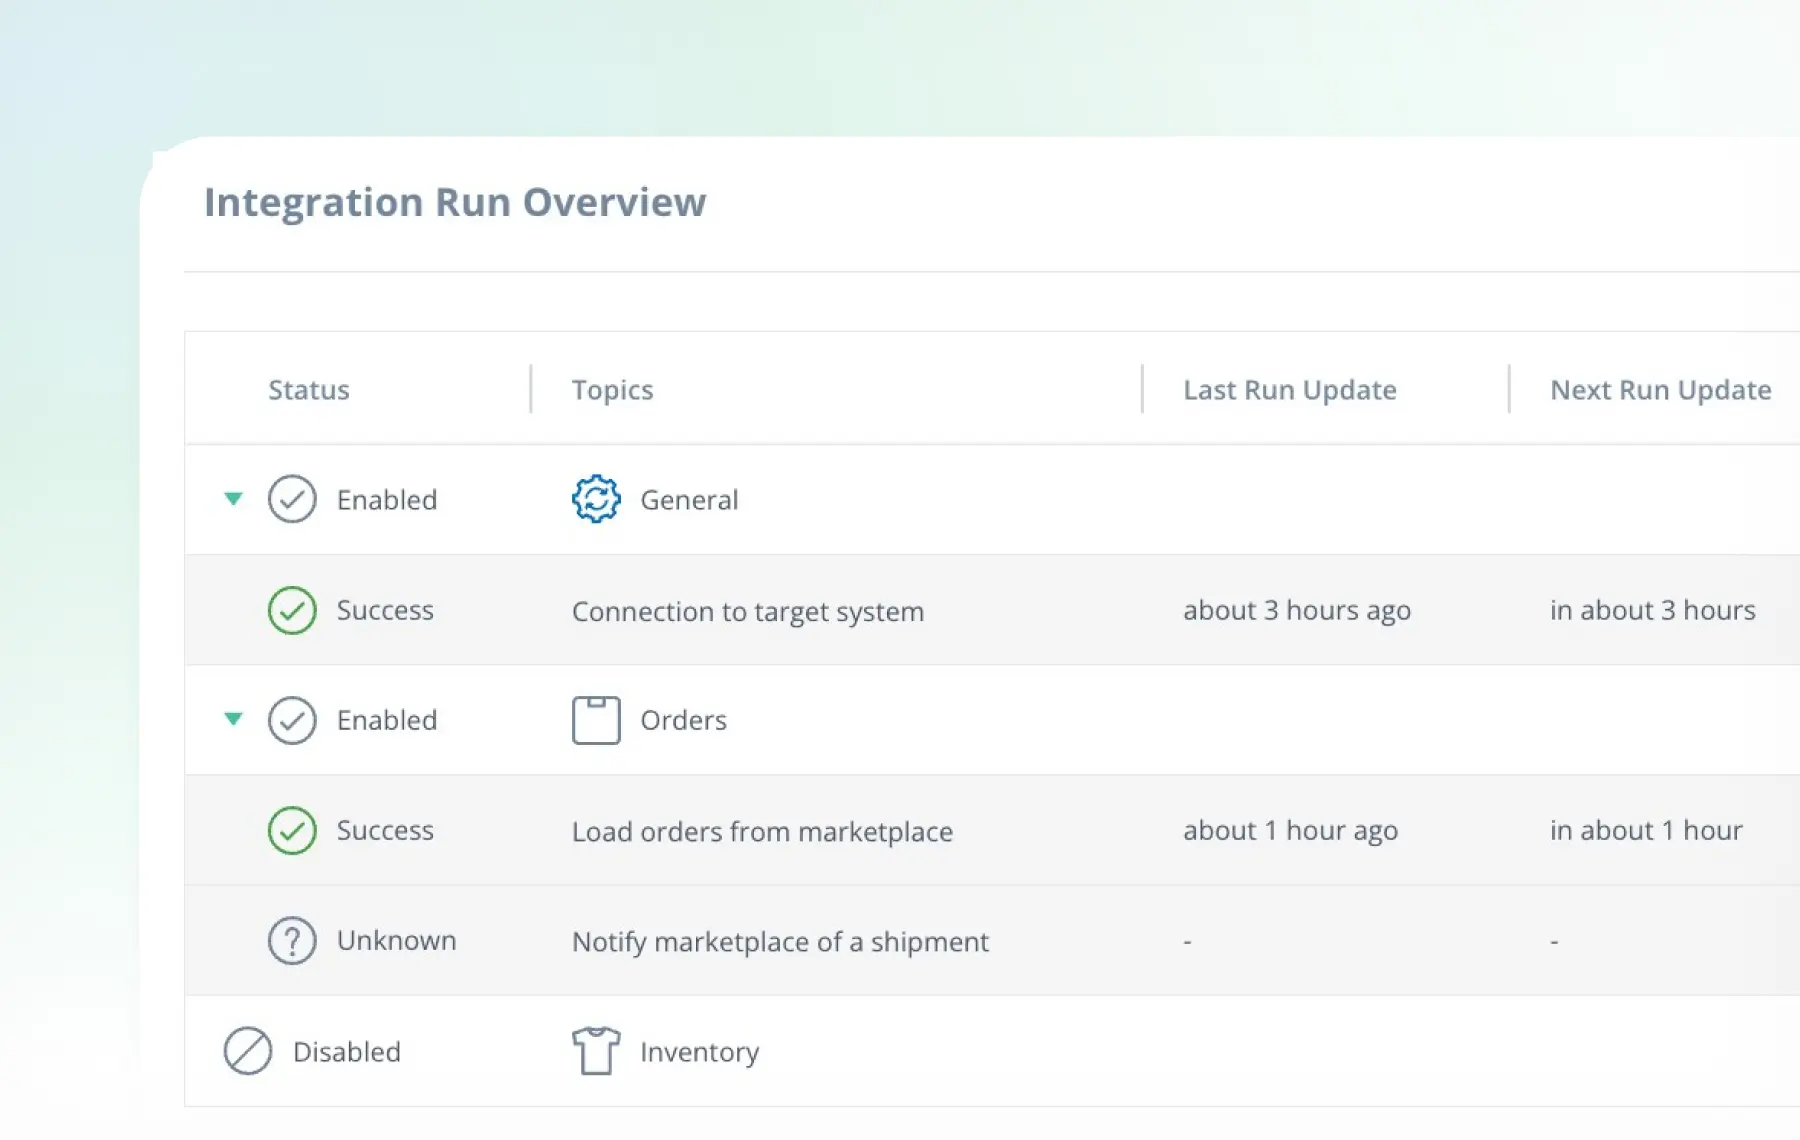Sort by the Status column header

[308, 390]
